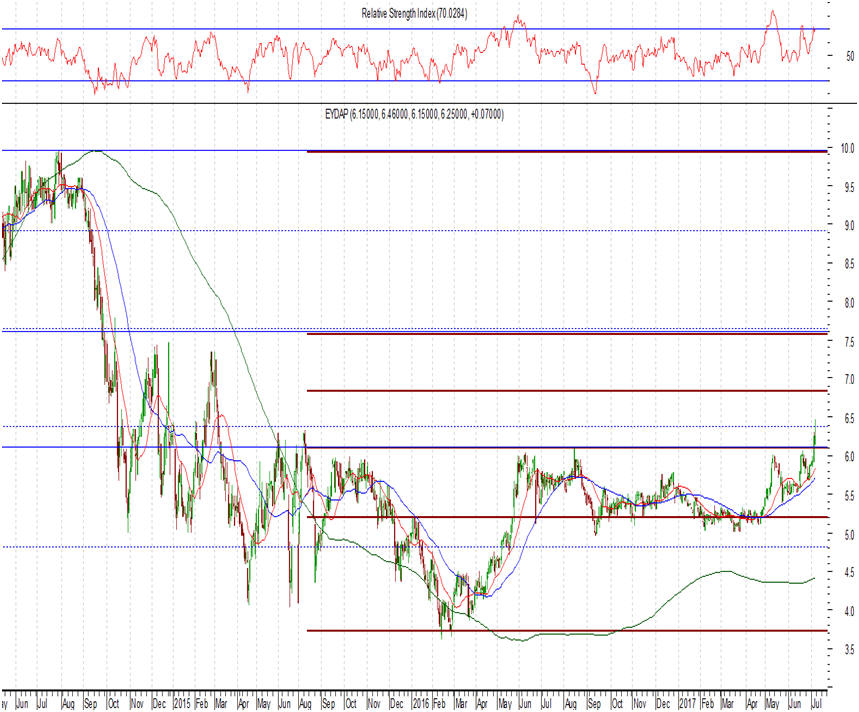Click the 6.0 price axis label
This screenshot has height=712, width=859.
coord(850,457)
